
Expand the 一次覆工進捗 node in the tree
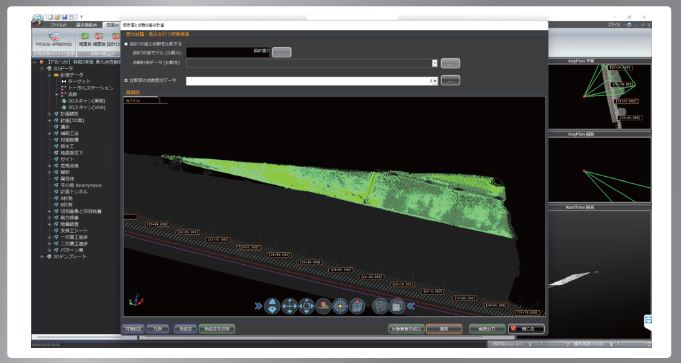[x=50, y=237]
